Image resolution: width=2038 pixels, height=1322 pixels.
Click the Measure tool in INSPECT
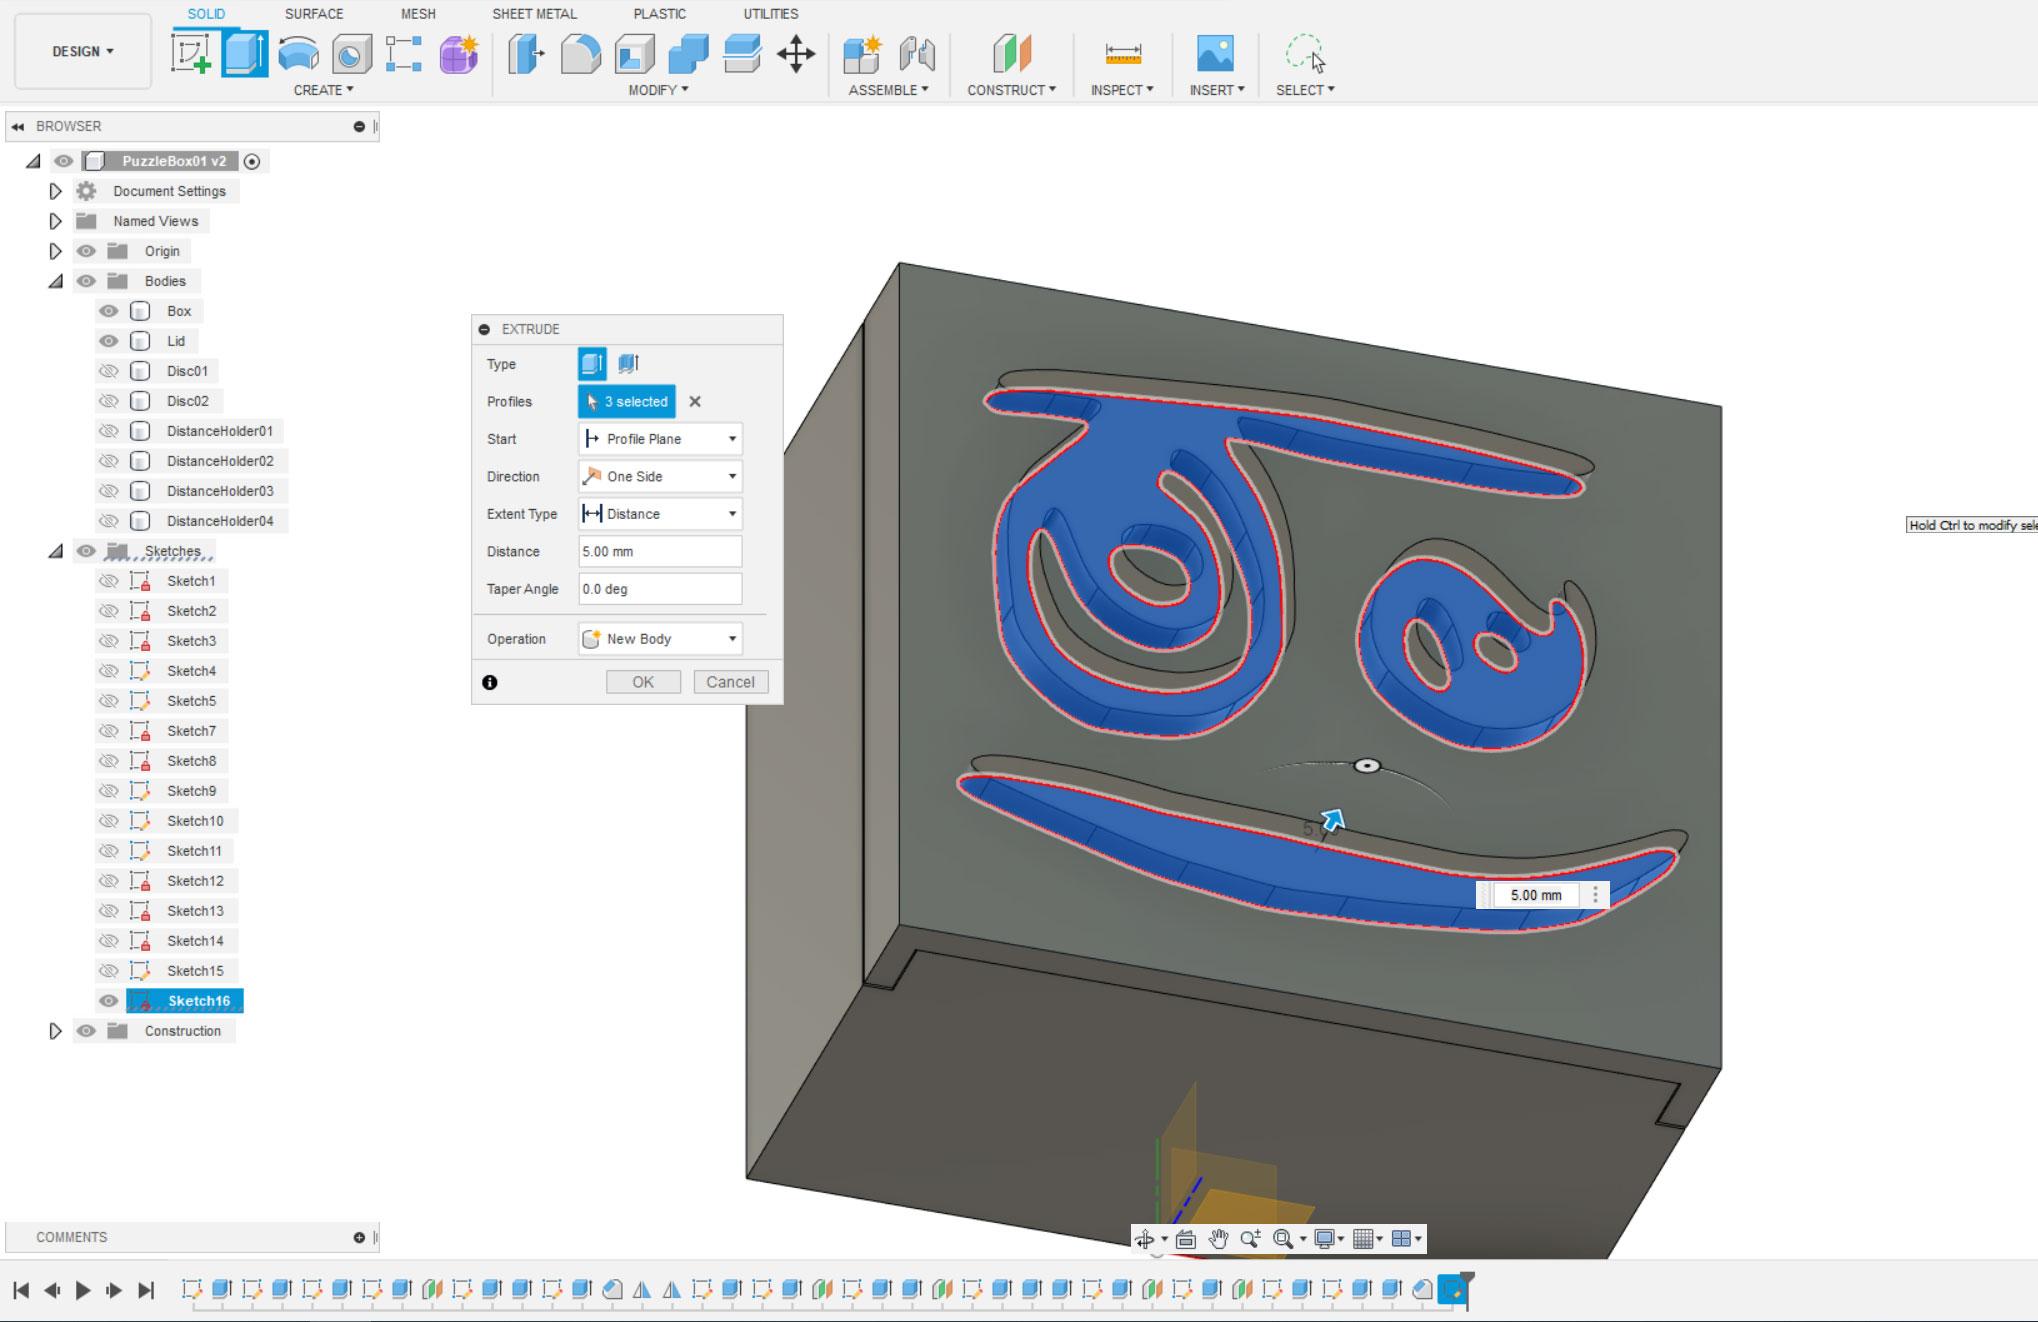pyautogui.click(x=1123, y=52)
